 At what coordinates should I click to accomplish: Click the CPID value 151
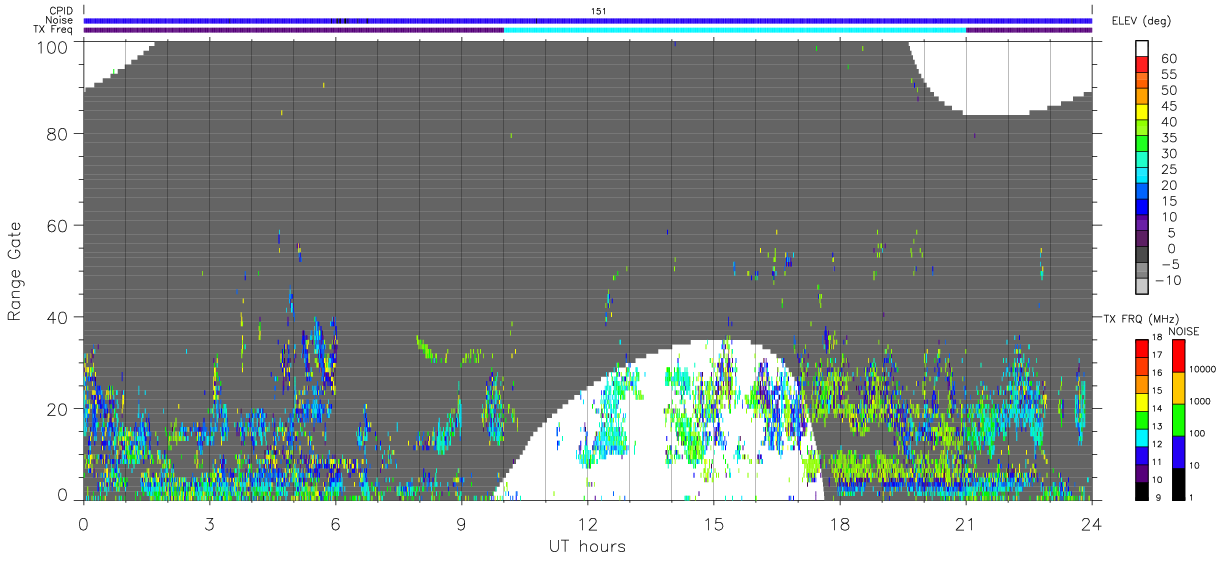pos(598,11)
